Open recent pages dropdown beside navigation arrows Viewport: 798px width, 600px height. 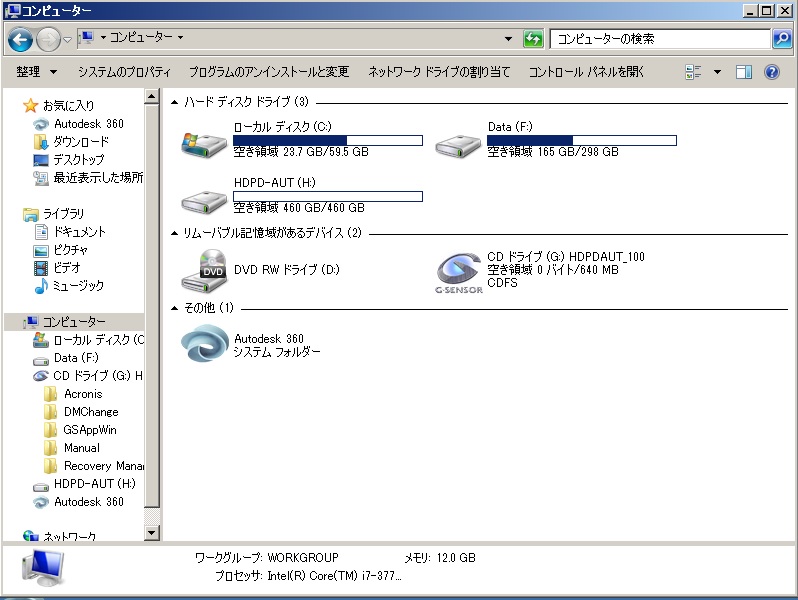(x=67, y=39)
